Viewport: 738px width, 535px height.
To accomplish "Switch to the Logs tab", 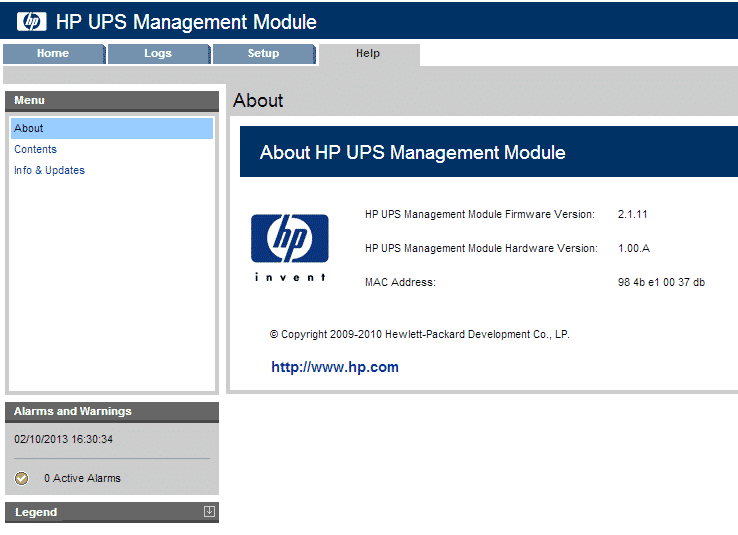I will tap(159, 54).
